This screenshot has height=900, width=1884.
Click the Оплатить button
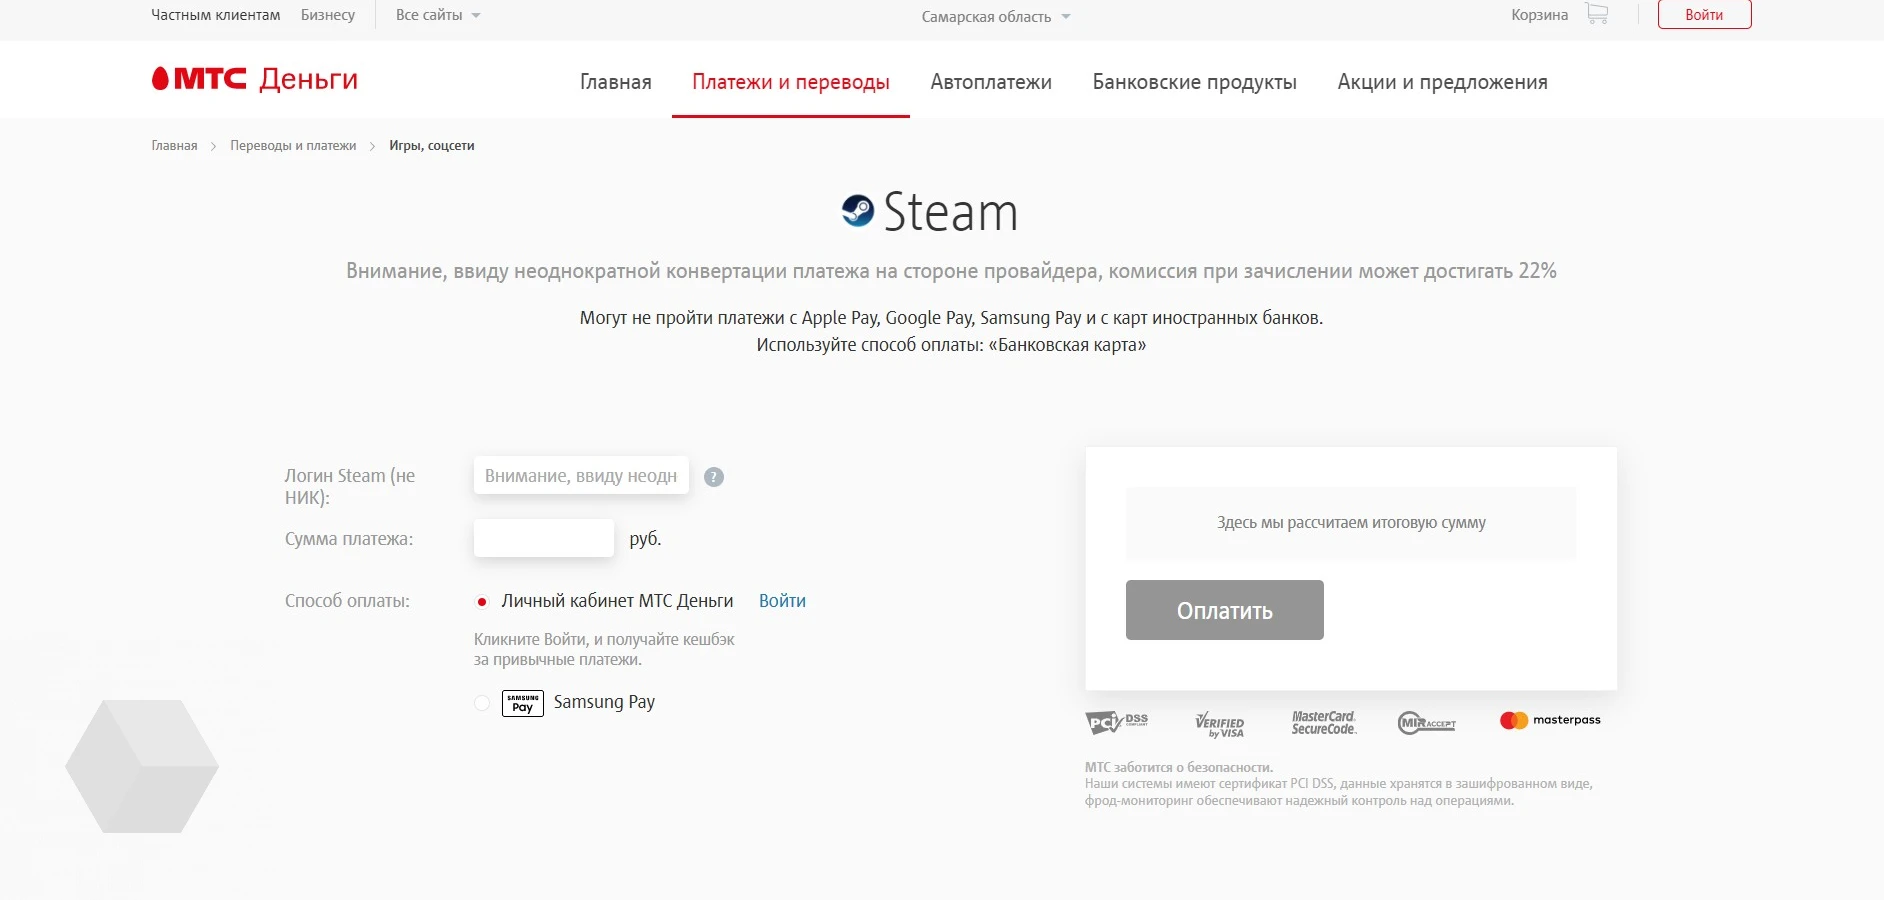[x=1225, y=610]
